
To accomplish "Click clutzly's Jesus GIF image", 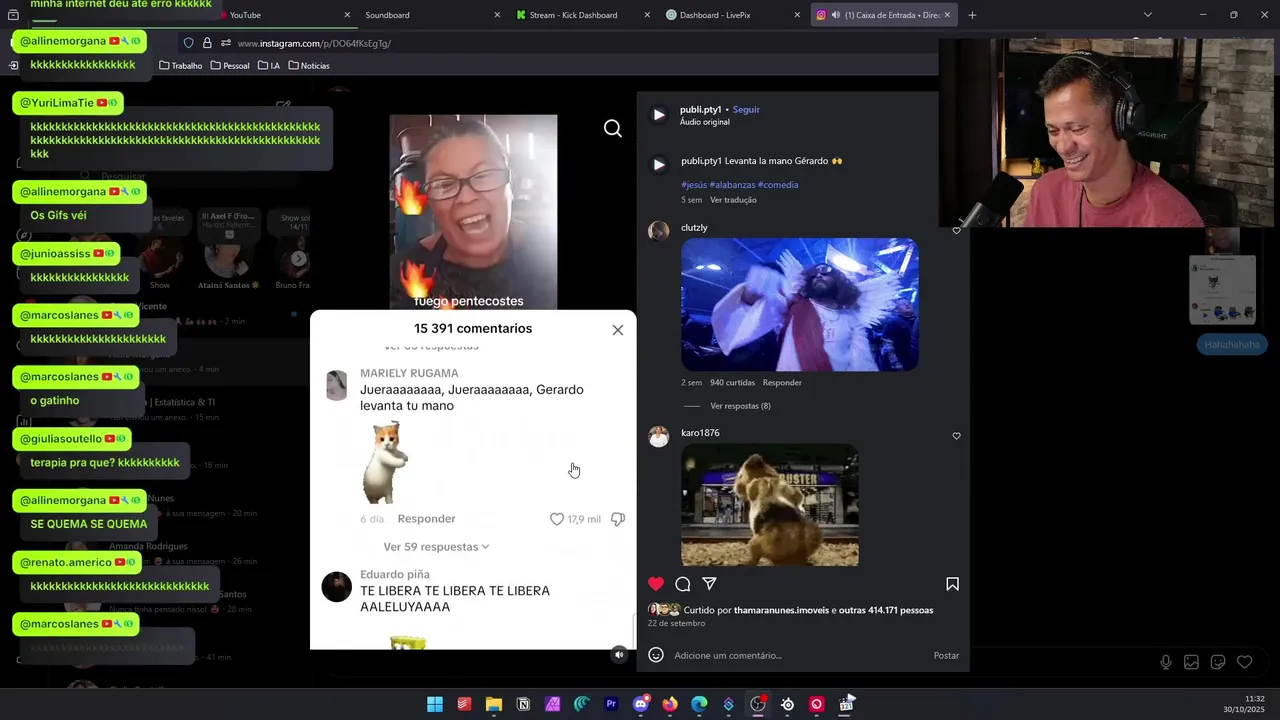I will (x=800, y=304).
